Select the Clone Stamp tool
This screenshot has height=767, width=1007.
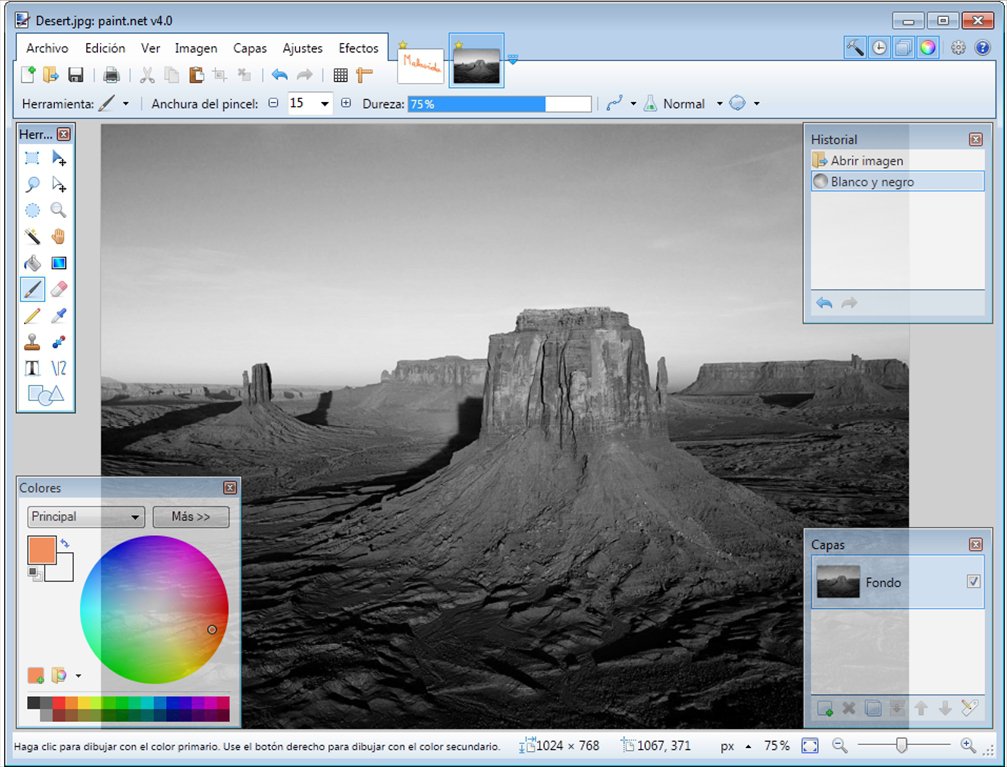[32, 342]
